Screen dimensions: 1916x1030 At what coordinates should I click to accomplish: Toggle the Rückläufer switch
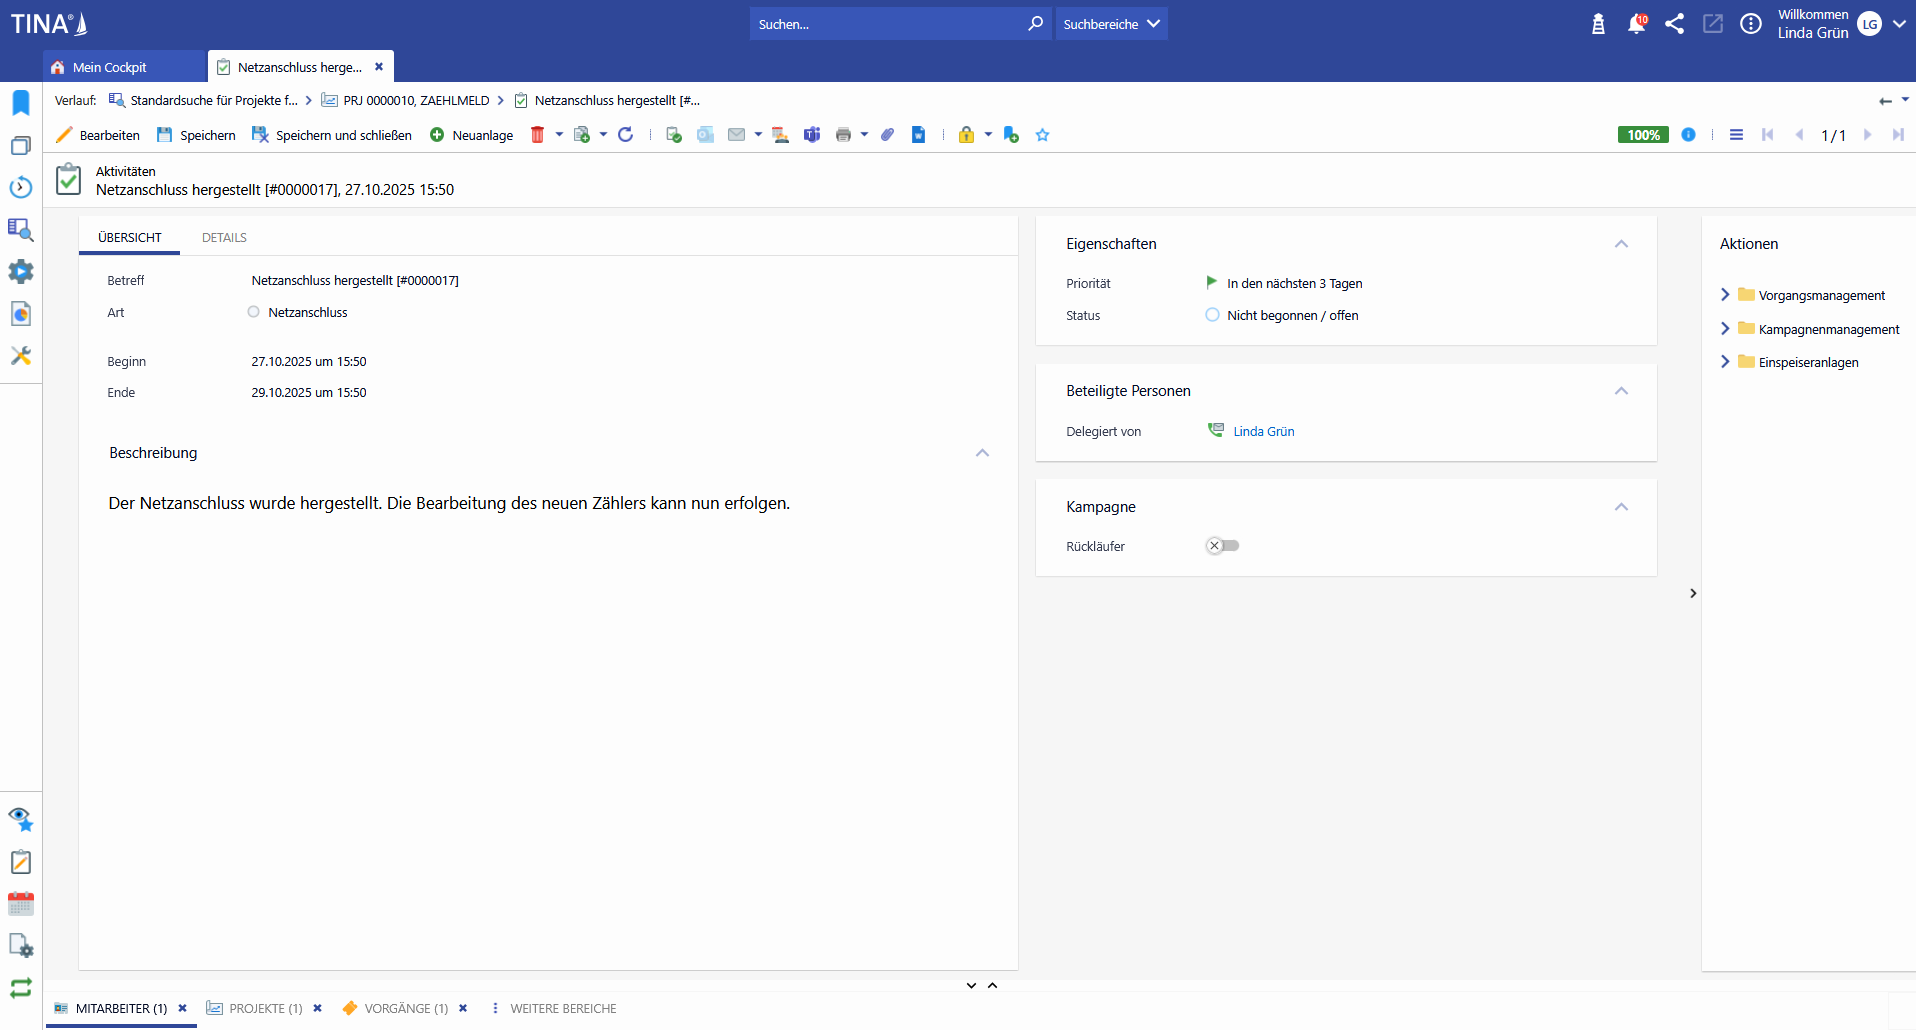pos(1222,546)
